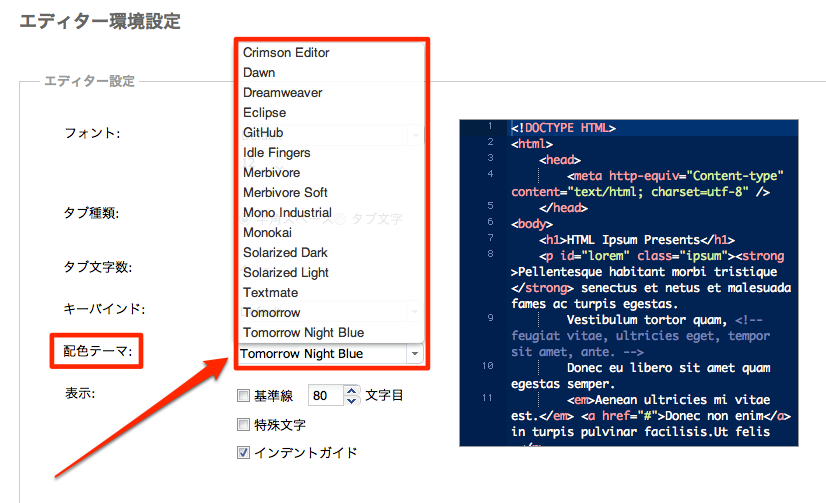
Task: Pick the Eclipse color theme
Action: tap(264, 113)
